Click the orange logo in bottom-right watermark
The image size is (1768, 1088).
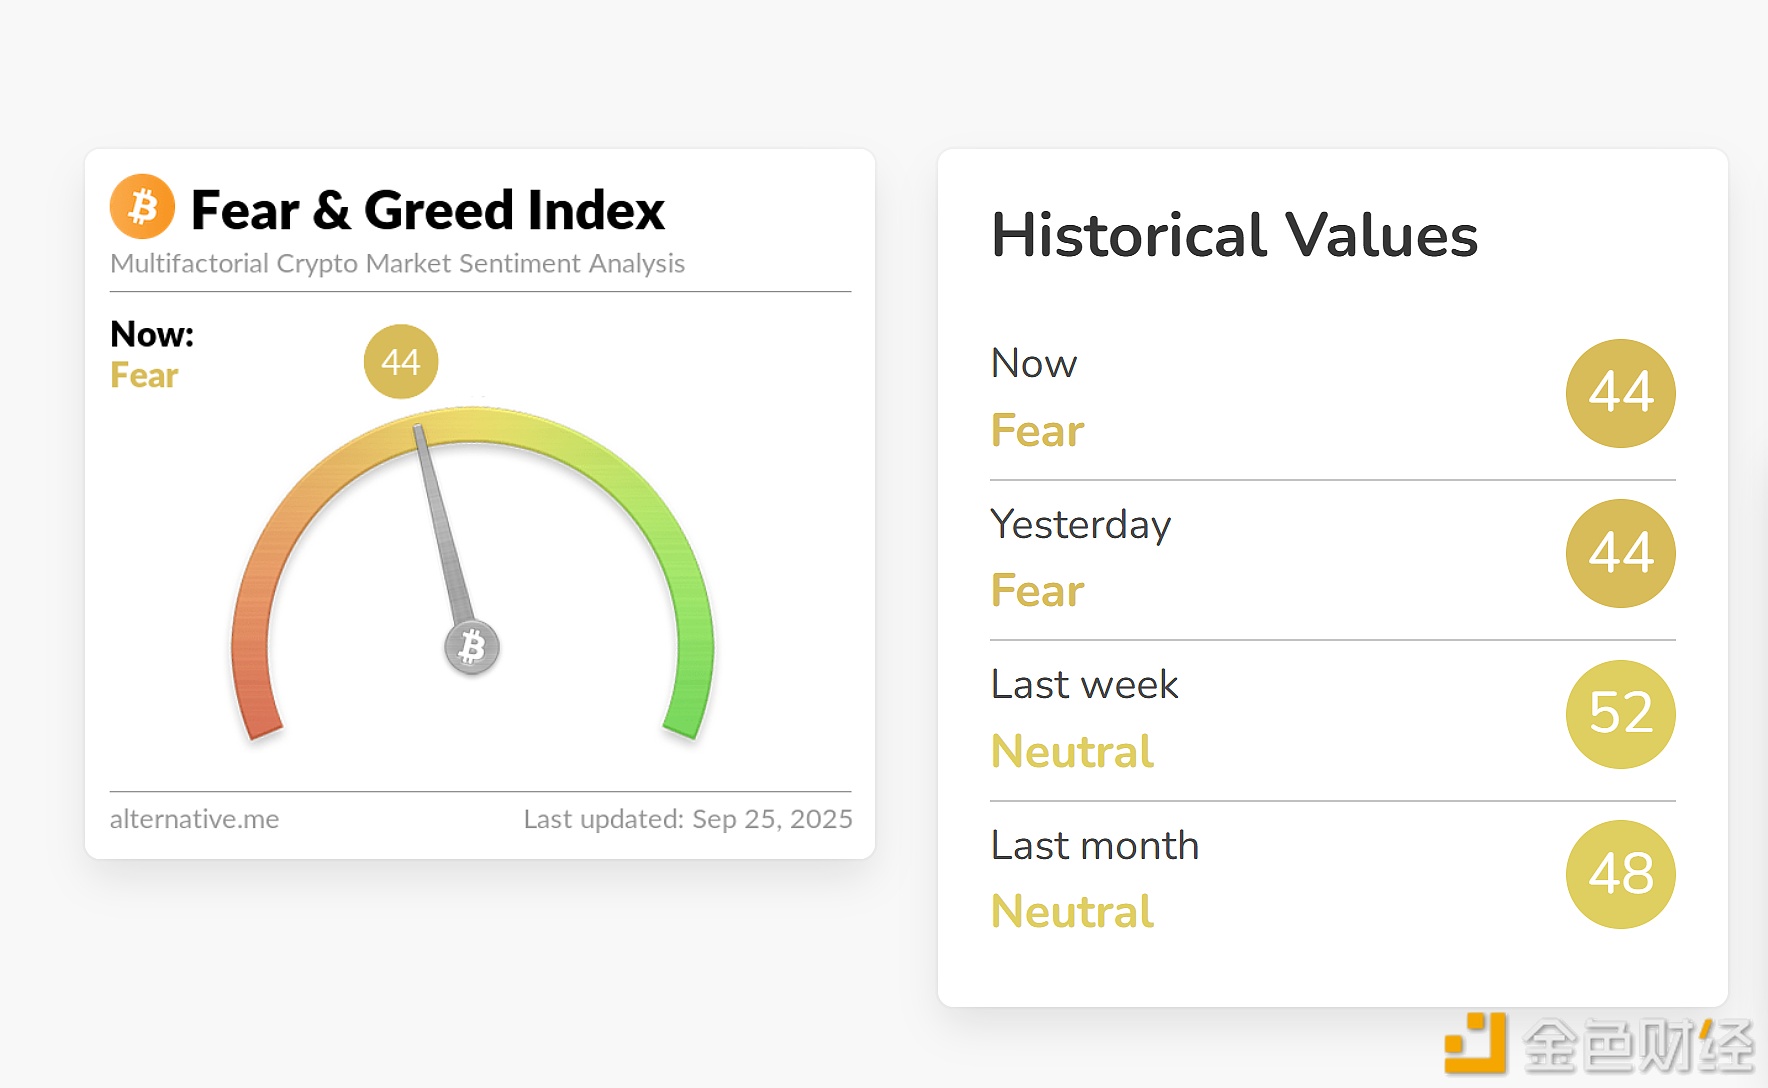pyautogui.click(x=1476, y=1043)
